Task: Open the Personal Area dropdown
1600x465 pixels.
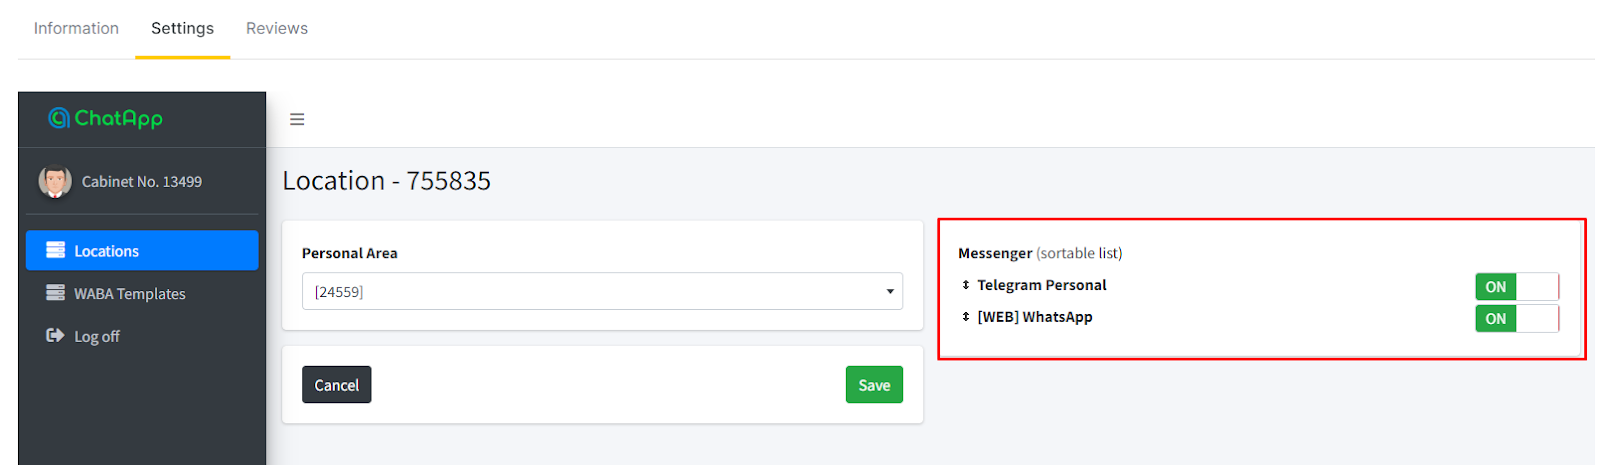Action: pyautogui.click(x=600, y=291)
